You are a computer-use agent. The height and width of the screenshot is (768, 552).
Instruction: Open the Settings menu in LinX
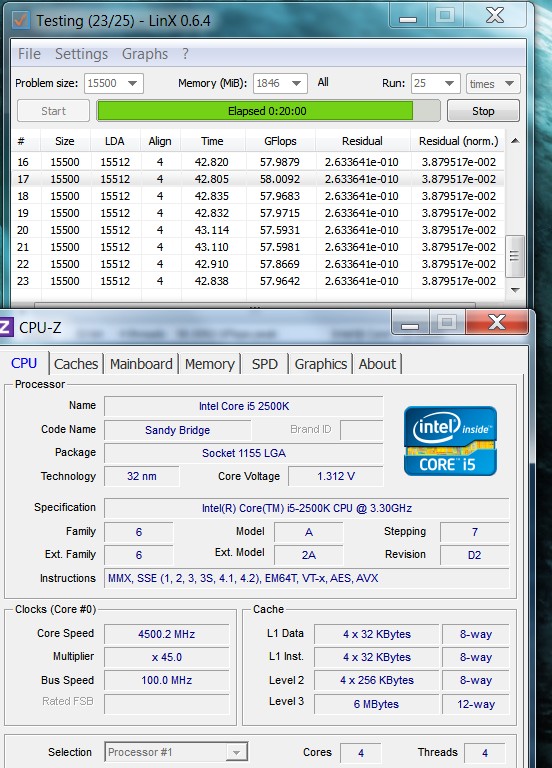tap(81, 54)
